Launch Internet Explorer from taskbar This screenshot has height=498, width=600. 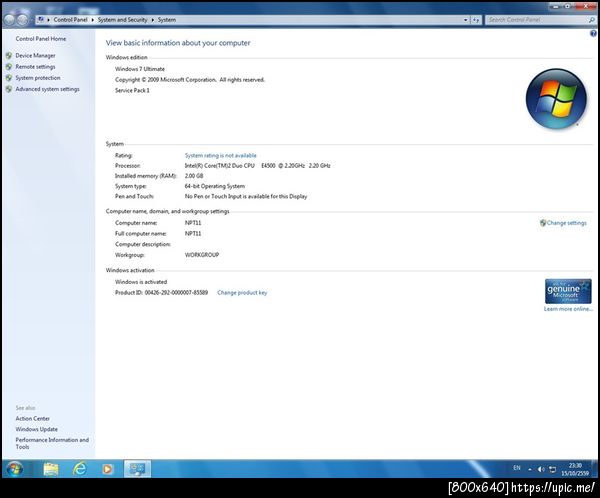(79, 469)
